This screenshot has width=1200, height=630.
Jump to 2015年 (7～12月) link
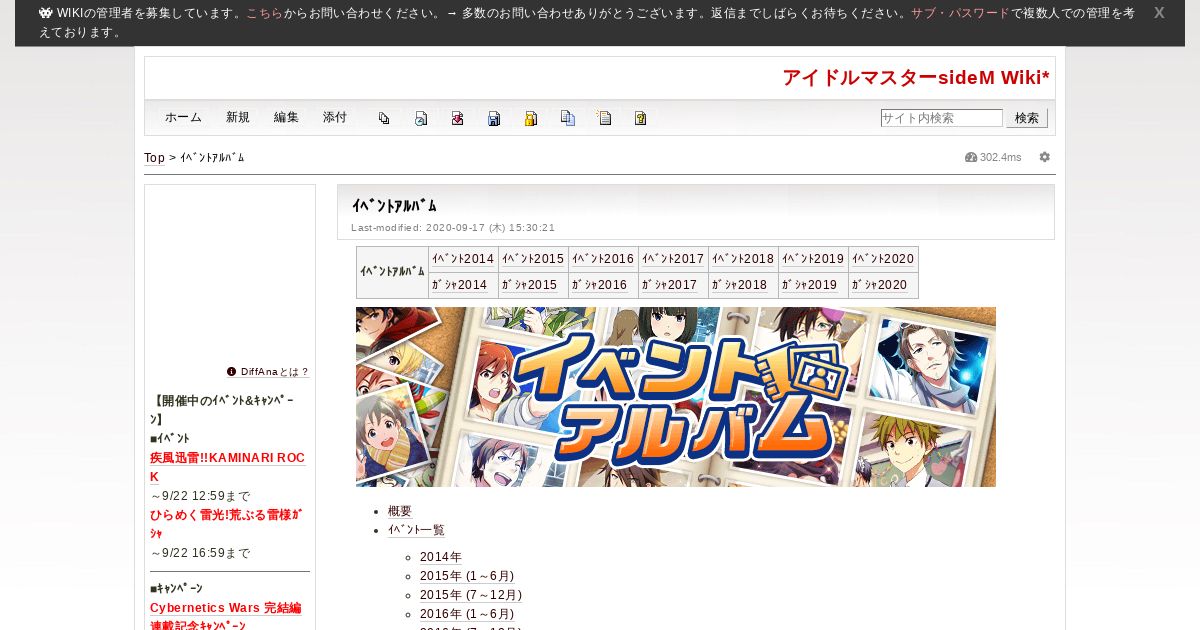pos(471,595)
